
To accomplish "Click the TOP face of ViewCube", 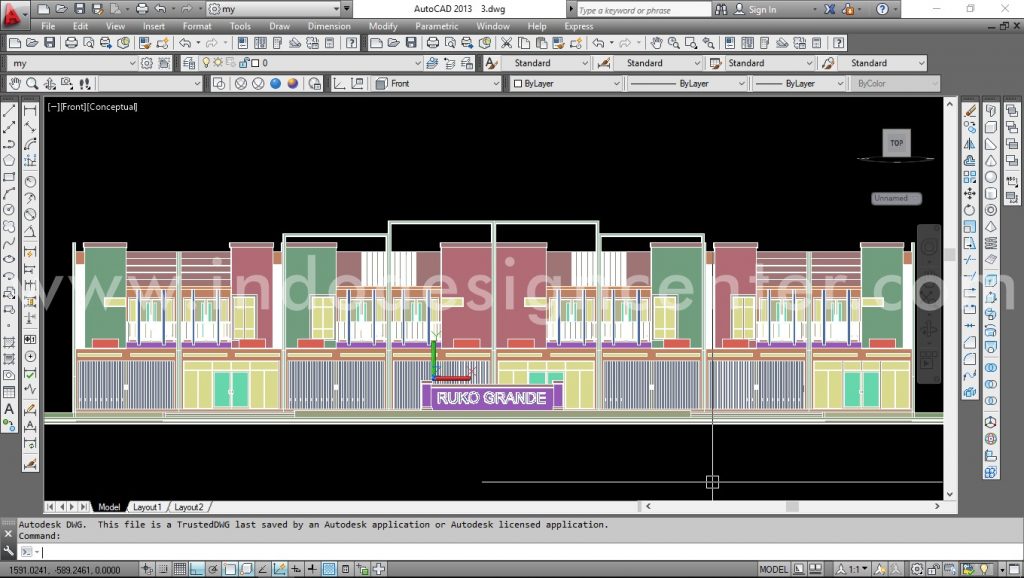I will point(897,143).
